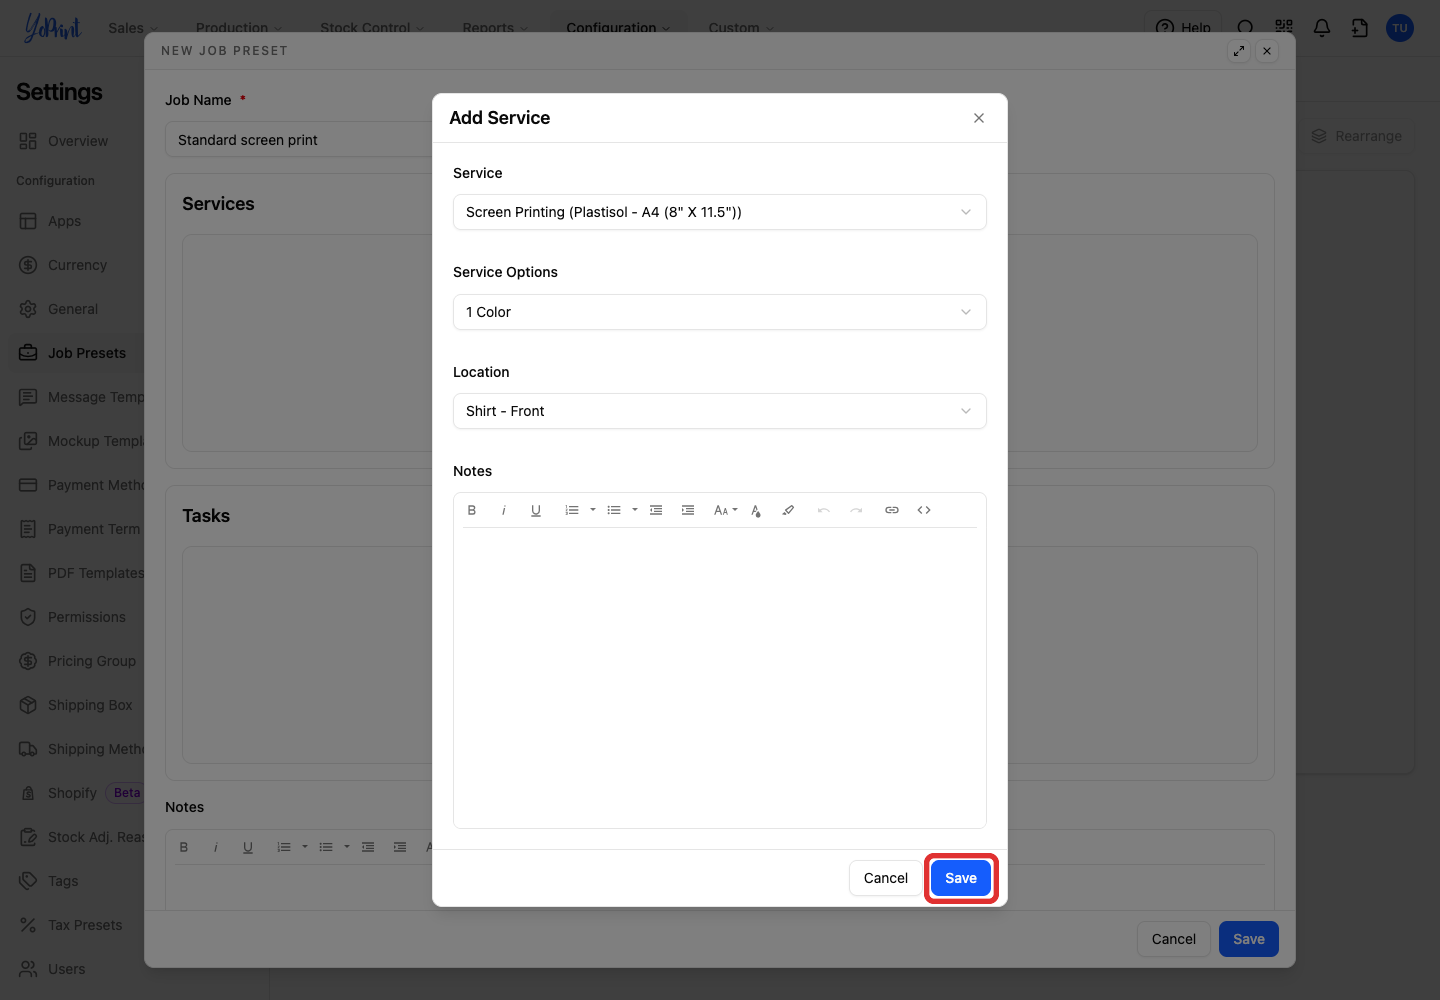Click the YoPrint logo
The height and width of the screenshot is (1000, 1440).
pos(52,28)
